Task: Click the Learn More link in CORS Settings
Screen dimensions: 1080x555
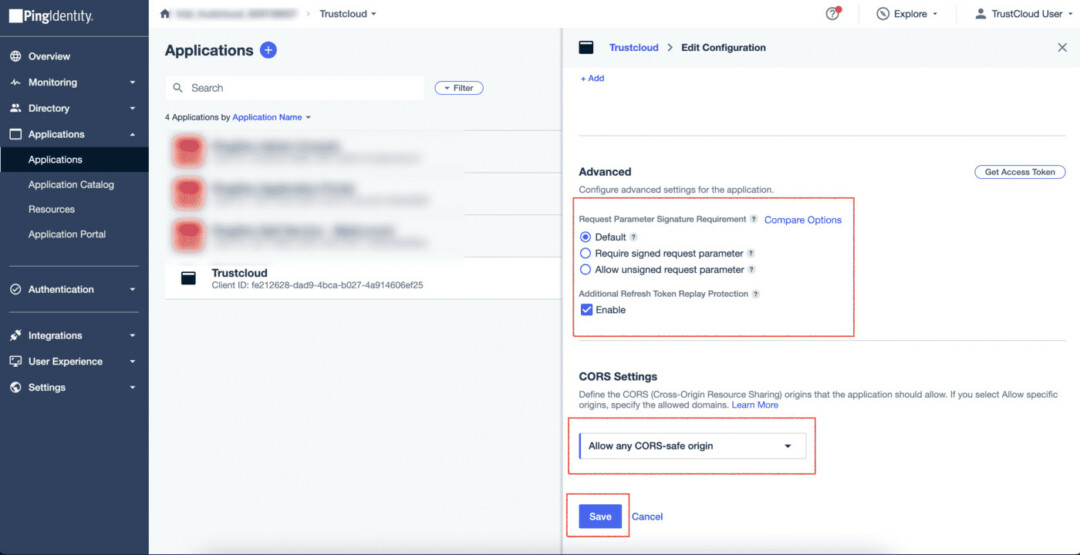Action: point(755,405)
